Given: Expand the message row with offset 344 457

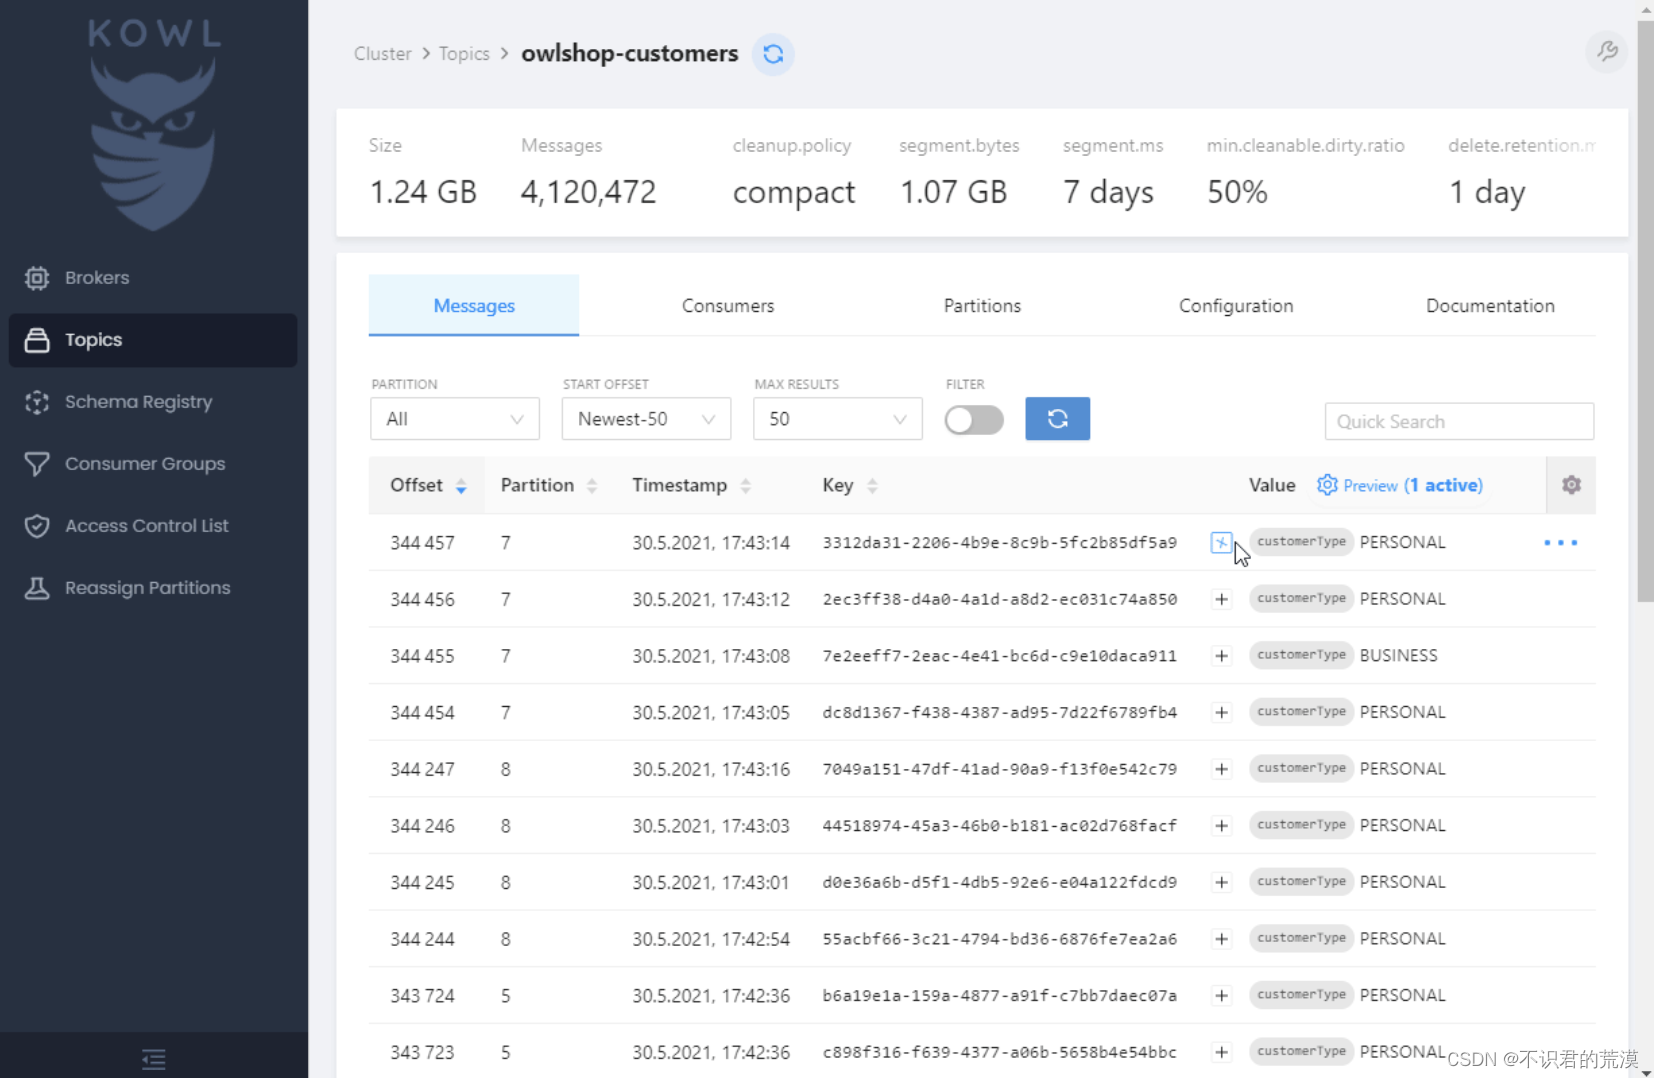Looking at the screenshot, I should click(1221, 543).
